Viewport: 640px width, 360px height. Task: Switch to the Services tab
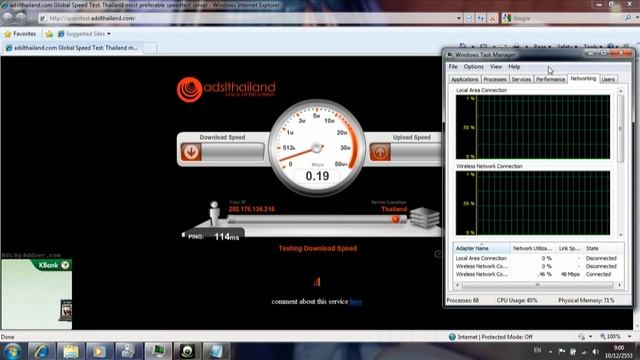(x=521, y=79)
